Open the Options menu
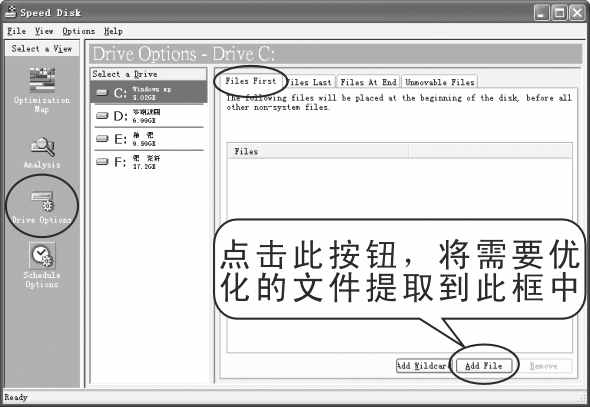Image resolution: width=590 pixels, height=407 pixels. tap(79, 31)
